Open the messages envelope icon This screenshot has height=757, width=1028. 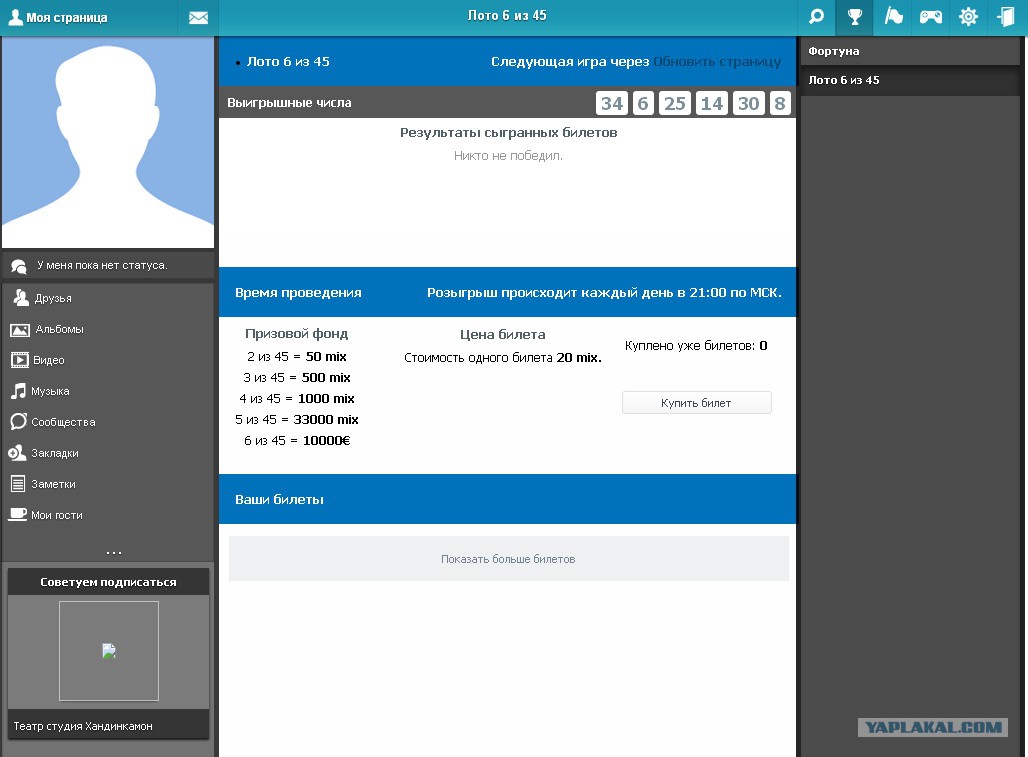tap(198, 18)
